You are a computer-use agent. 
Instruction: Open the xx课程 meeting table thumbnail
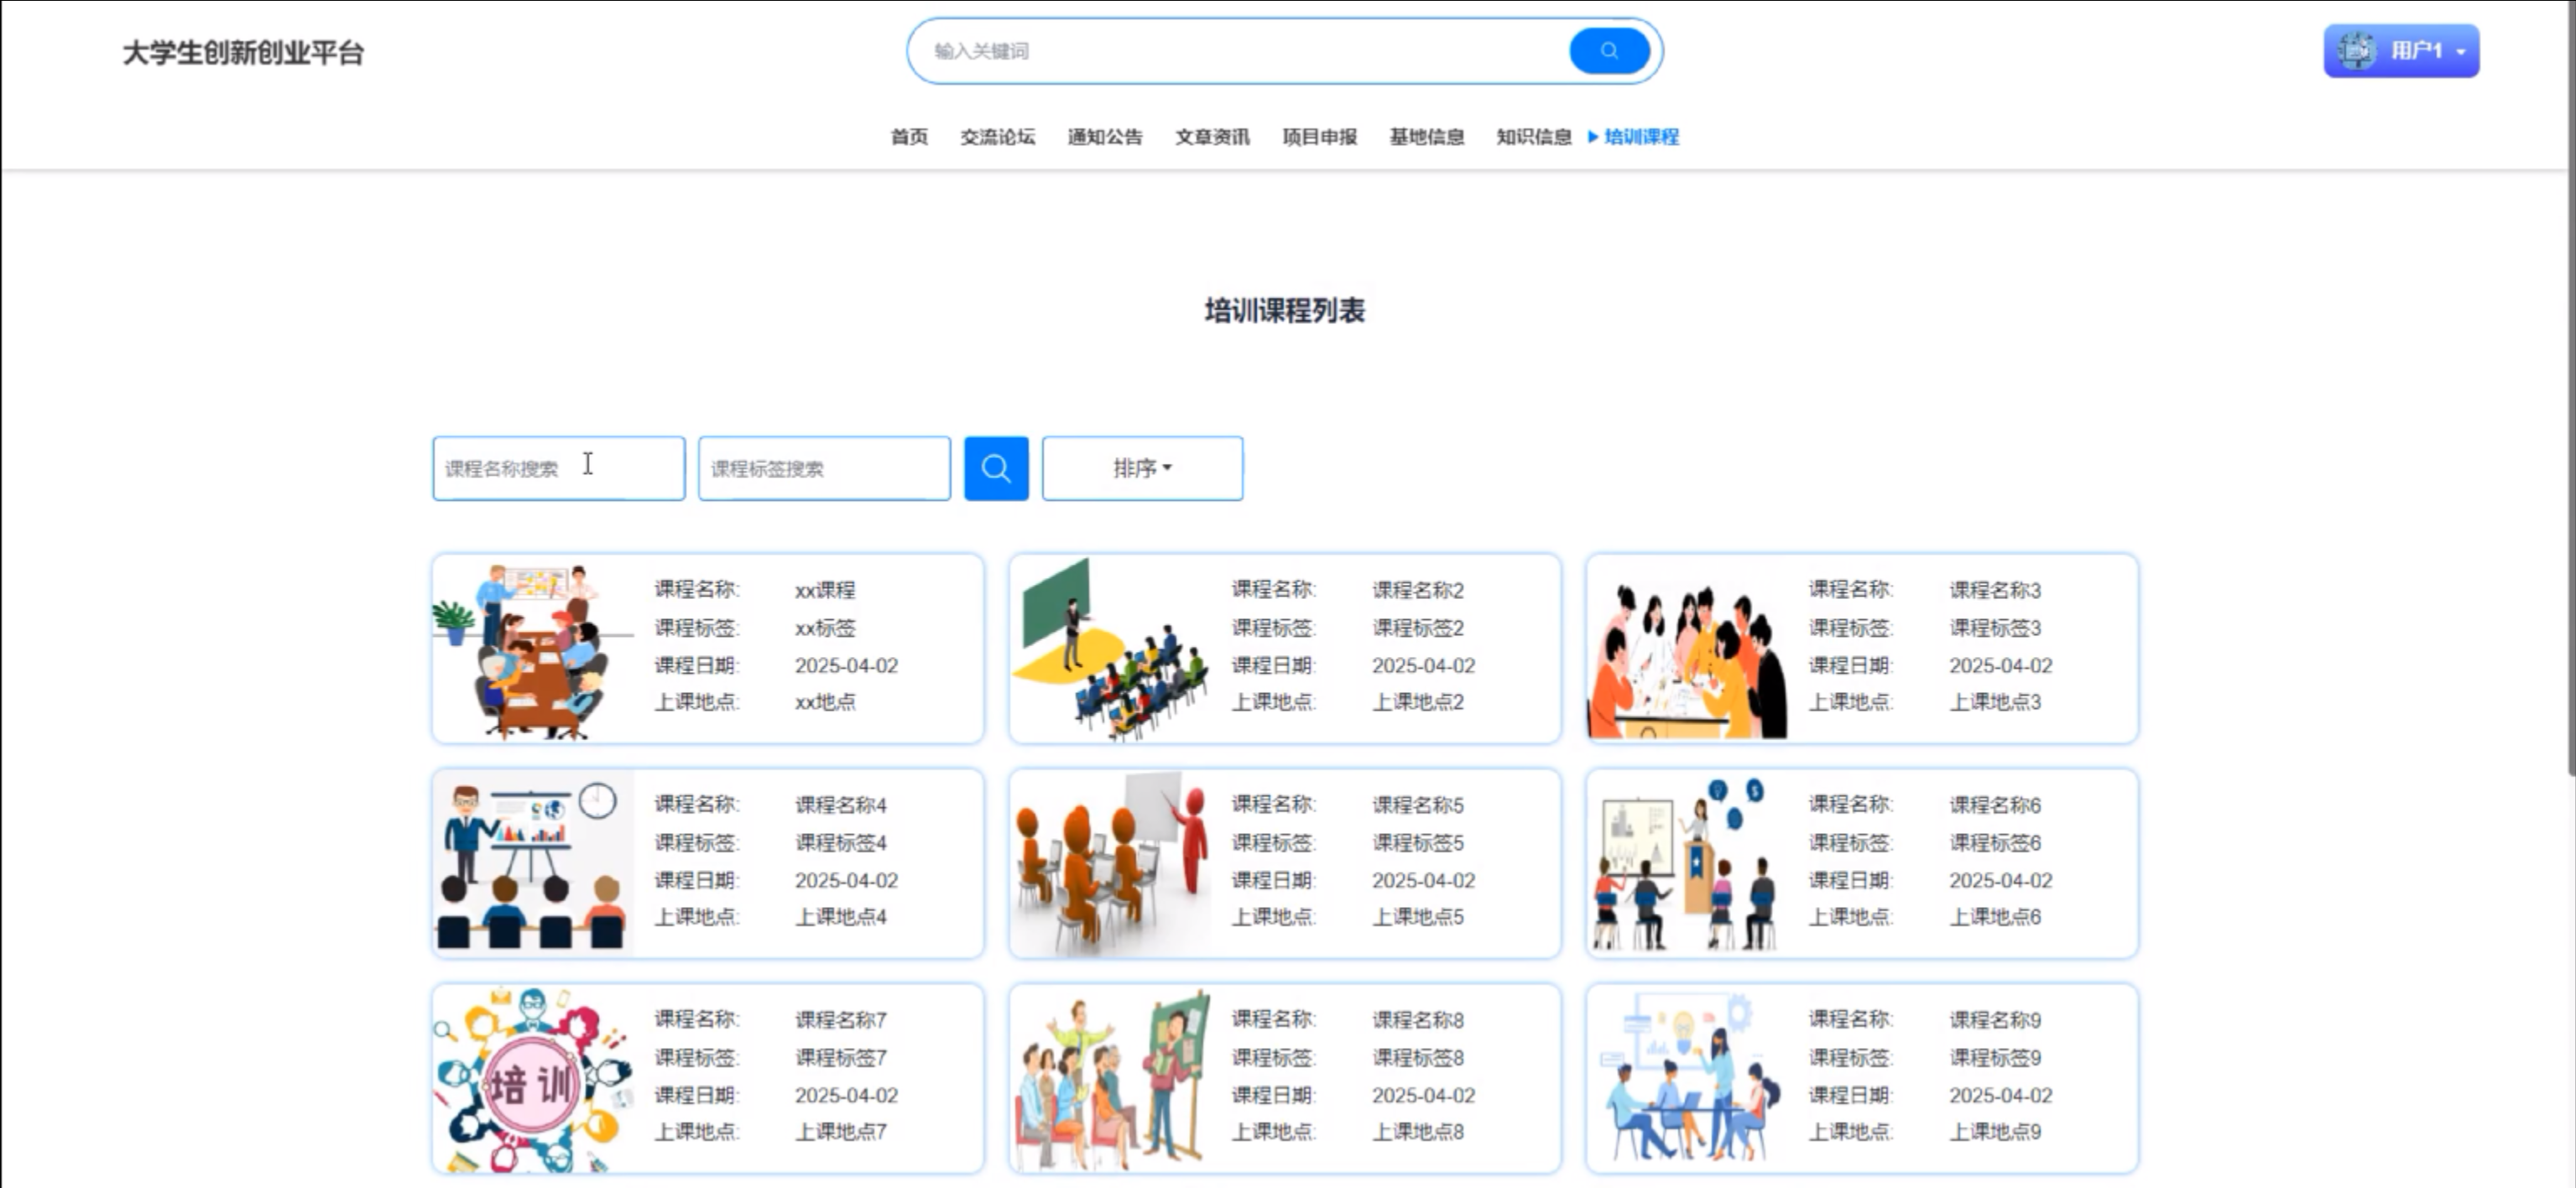coord(533,650)
